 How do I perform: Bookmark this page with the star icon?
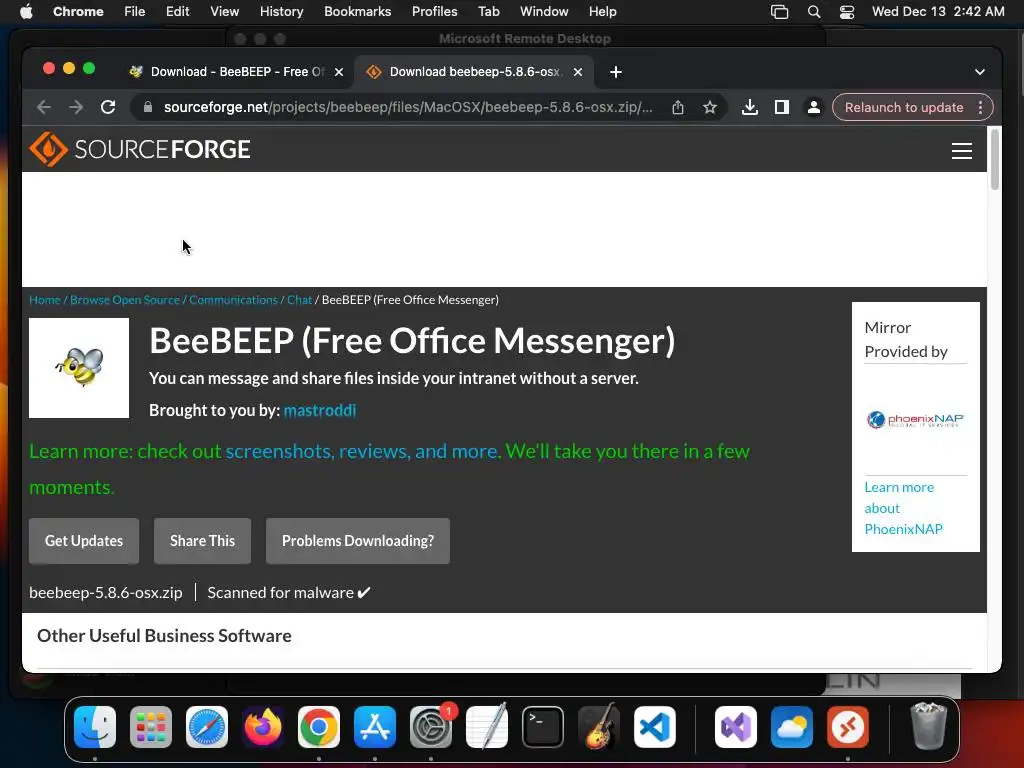710,107
